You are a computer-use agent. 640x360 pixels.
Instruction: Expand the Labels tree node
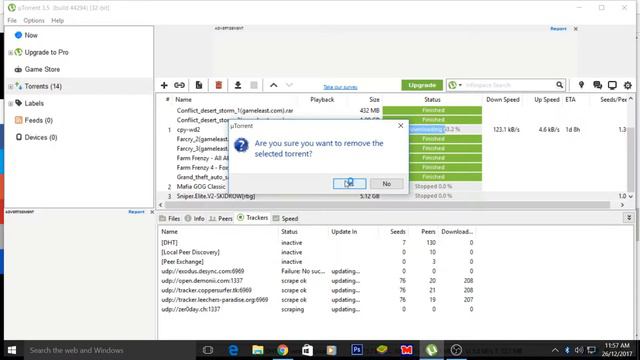(x=10, y=104)
